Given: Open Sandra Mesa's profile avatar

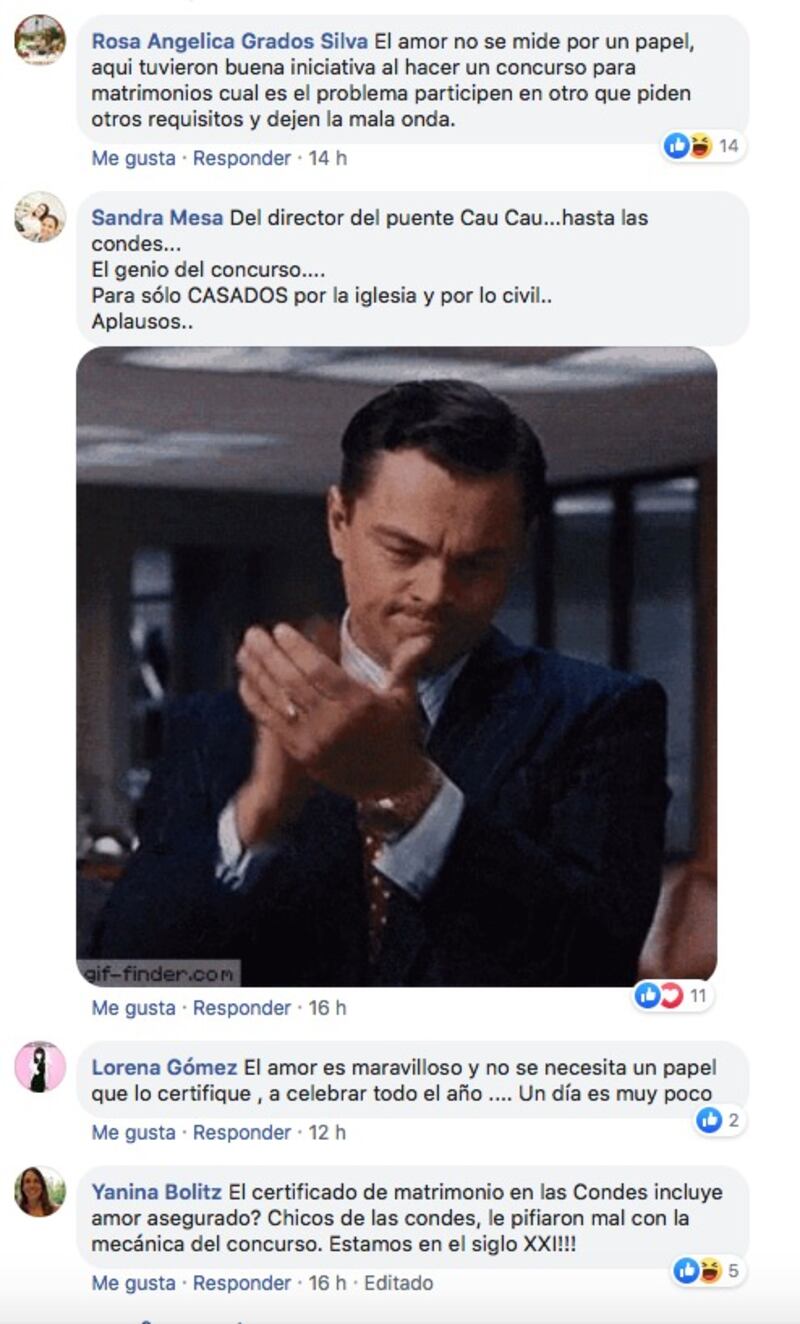Looking at the screenshot, I should point(40,217).
